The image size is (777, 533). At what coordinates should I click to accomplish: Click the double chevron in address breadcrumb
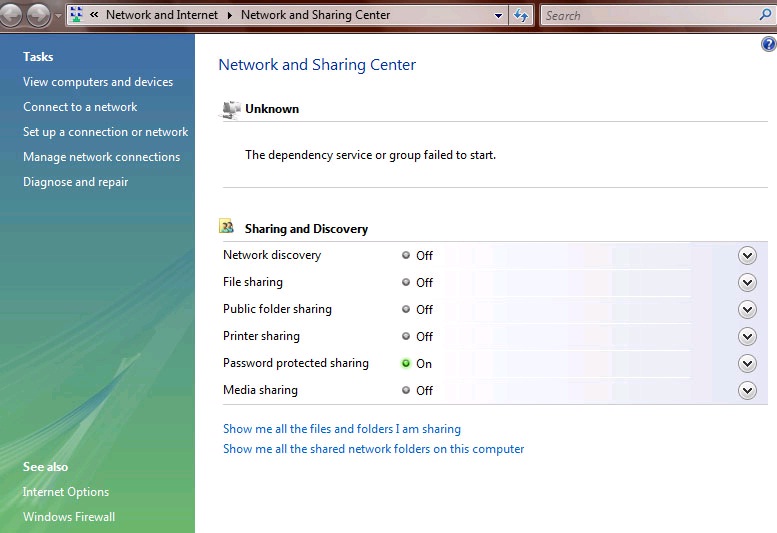[x=94, y=15]
